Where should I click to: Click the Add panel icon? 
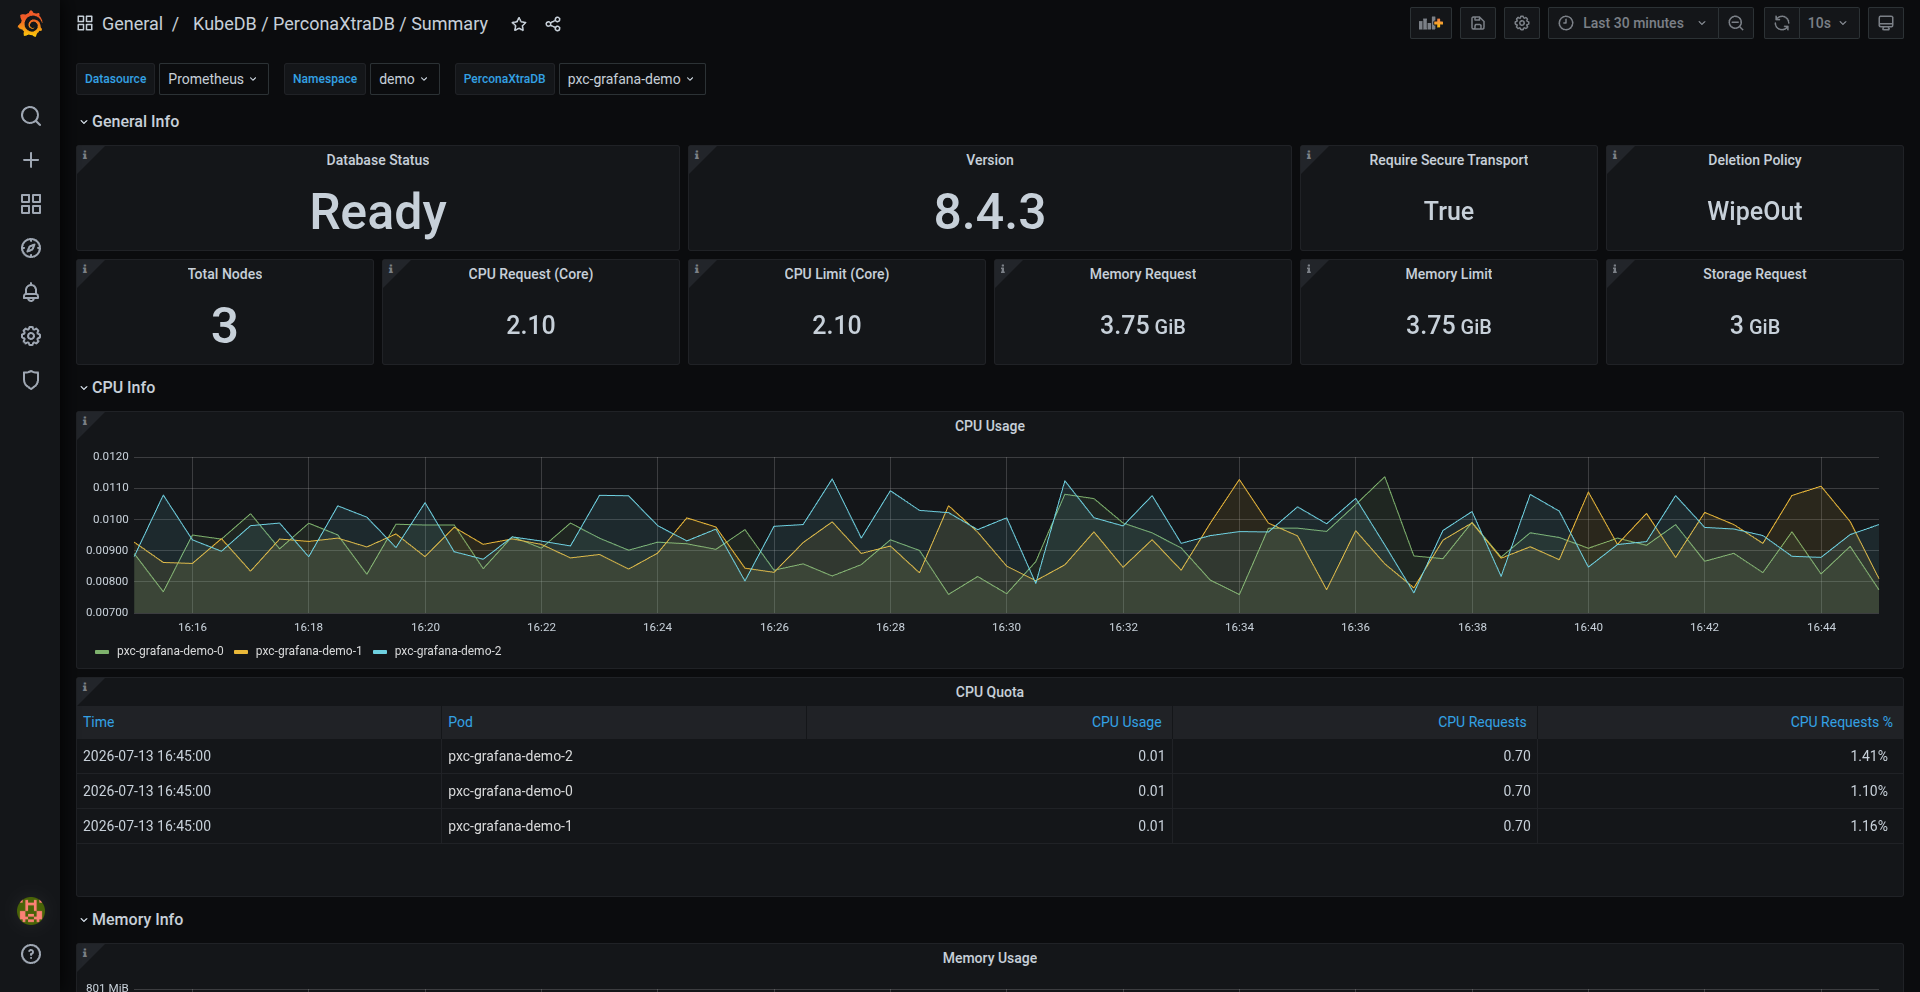pos(1431,23)
